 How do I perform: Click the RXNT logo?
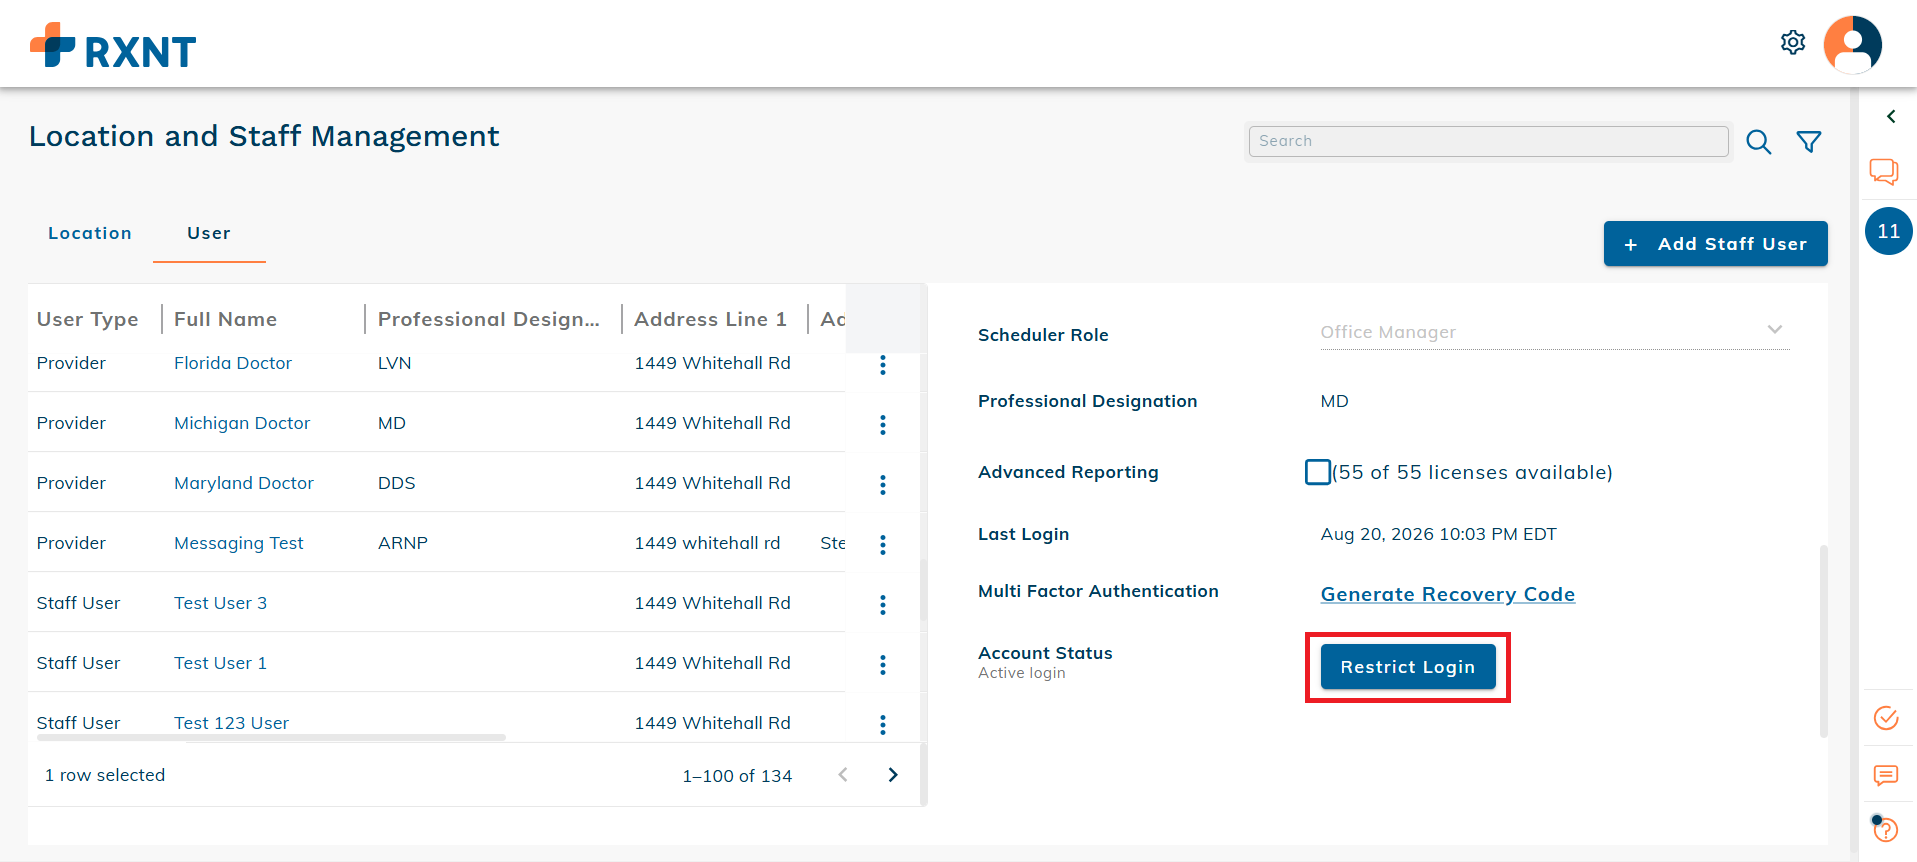(113, 46)
